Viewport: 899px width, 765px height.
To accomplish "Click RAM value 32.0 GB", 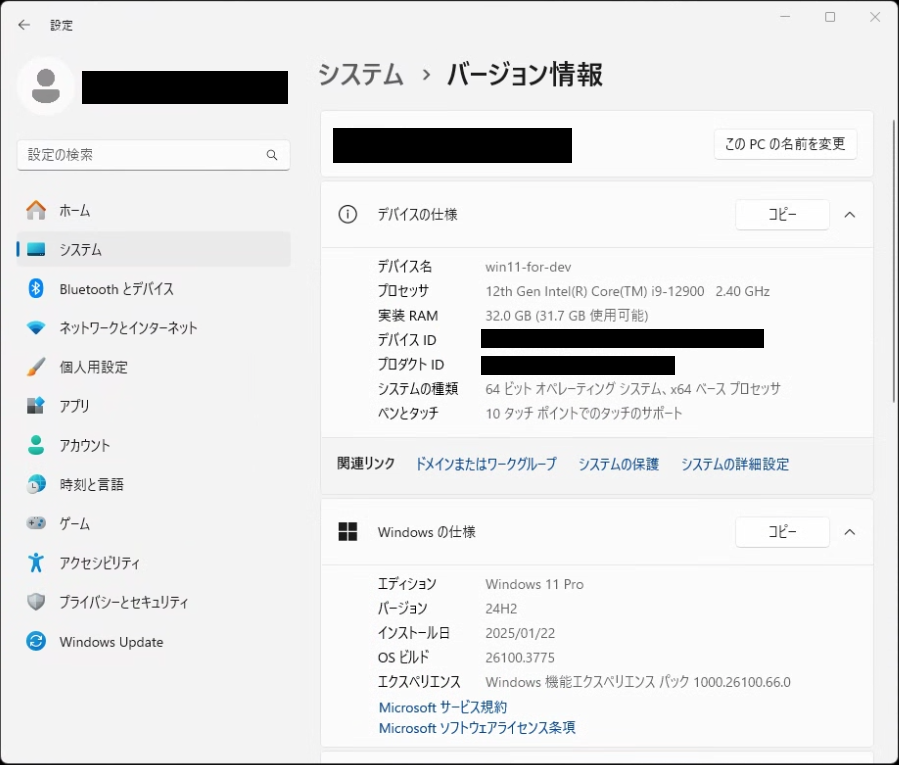I will 566,315.
